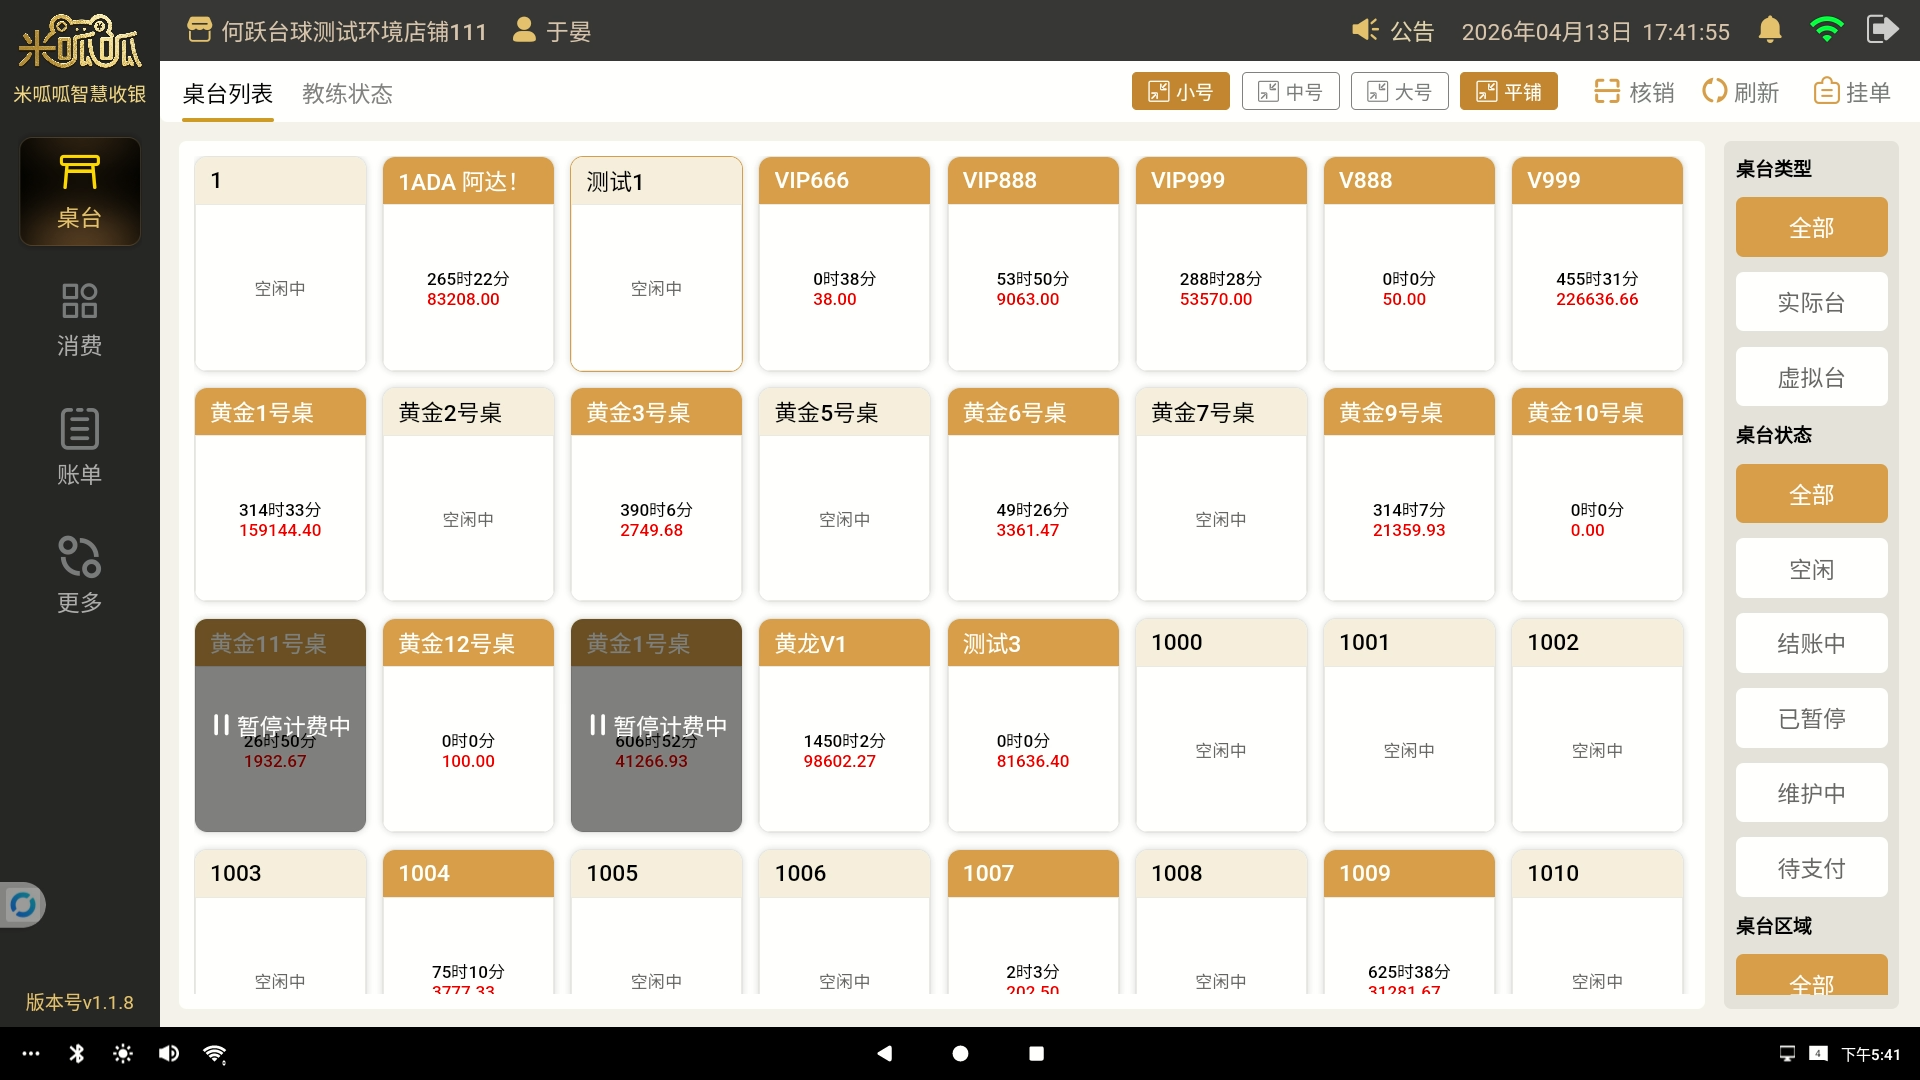1920x1080 pixels.
Task: Open the 更多 more sidebar menu
Action: pos(79,574)
